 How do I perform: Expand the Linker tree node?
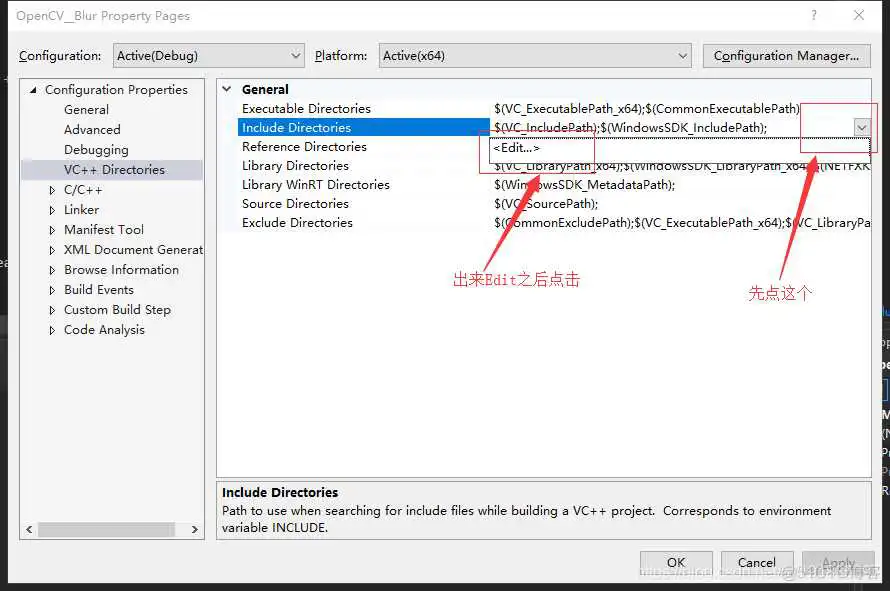[52, 210]
